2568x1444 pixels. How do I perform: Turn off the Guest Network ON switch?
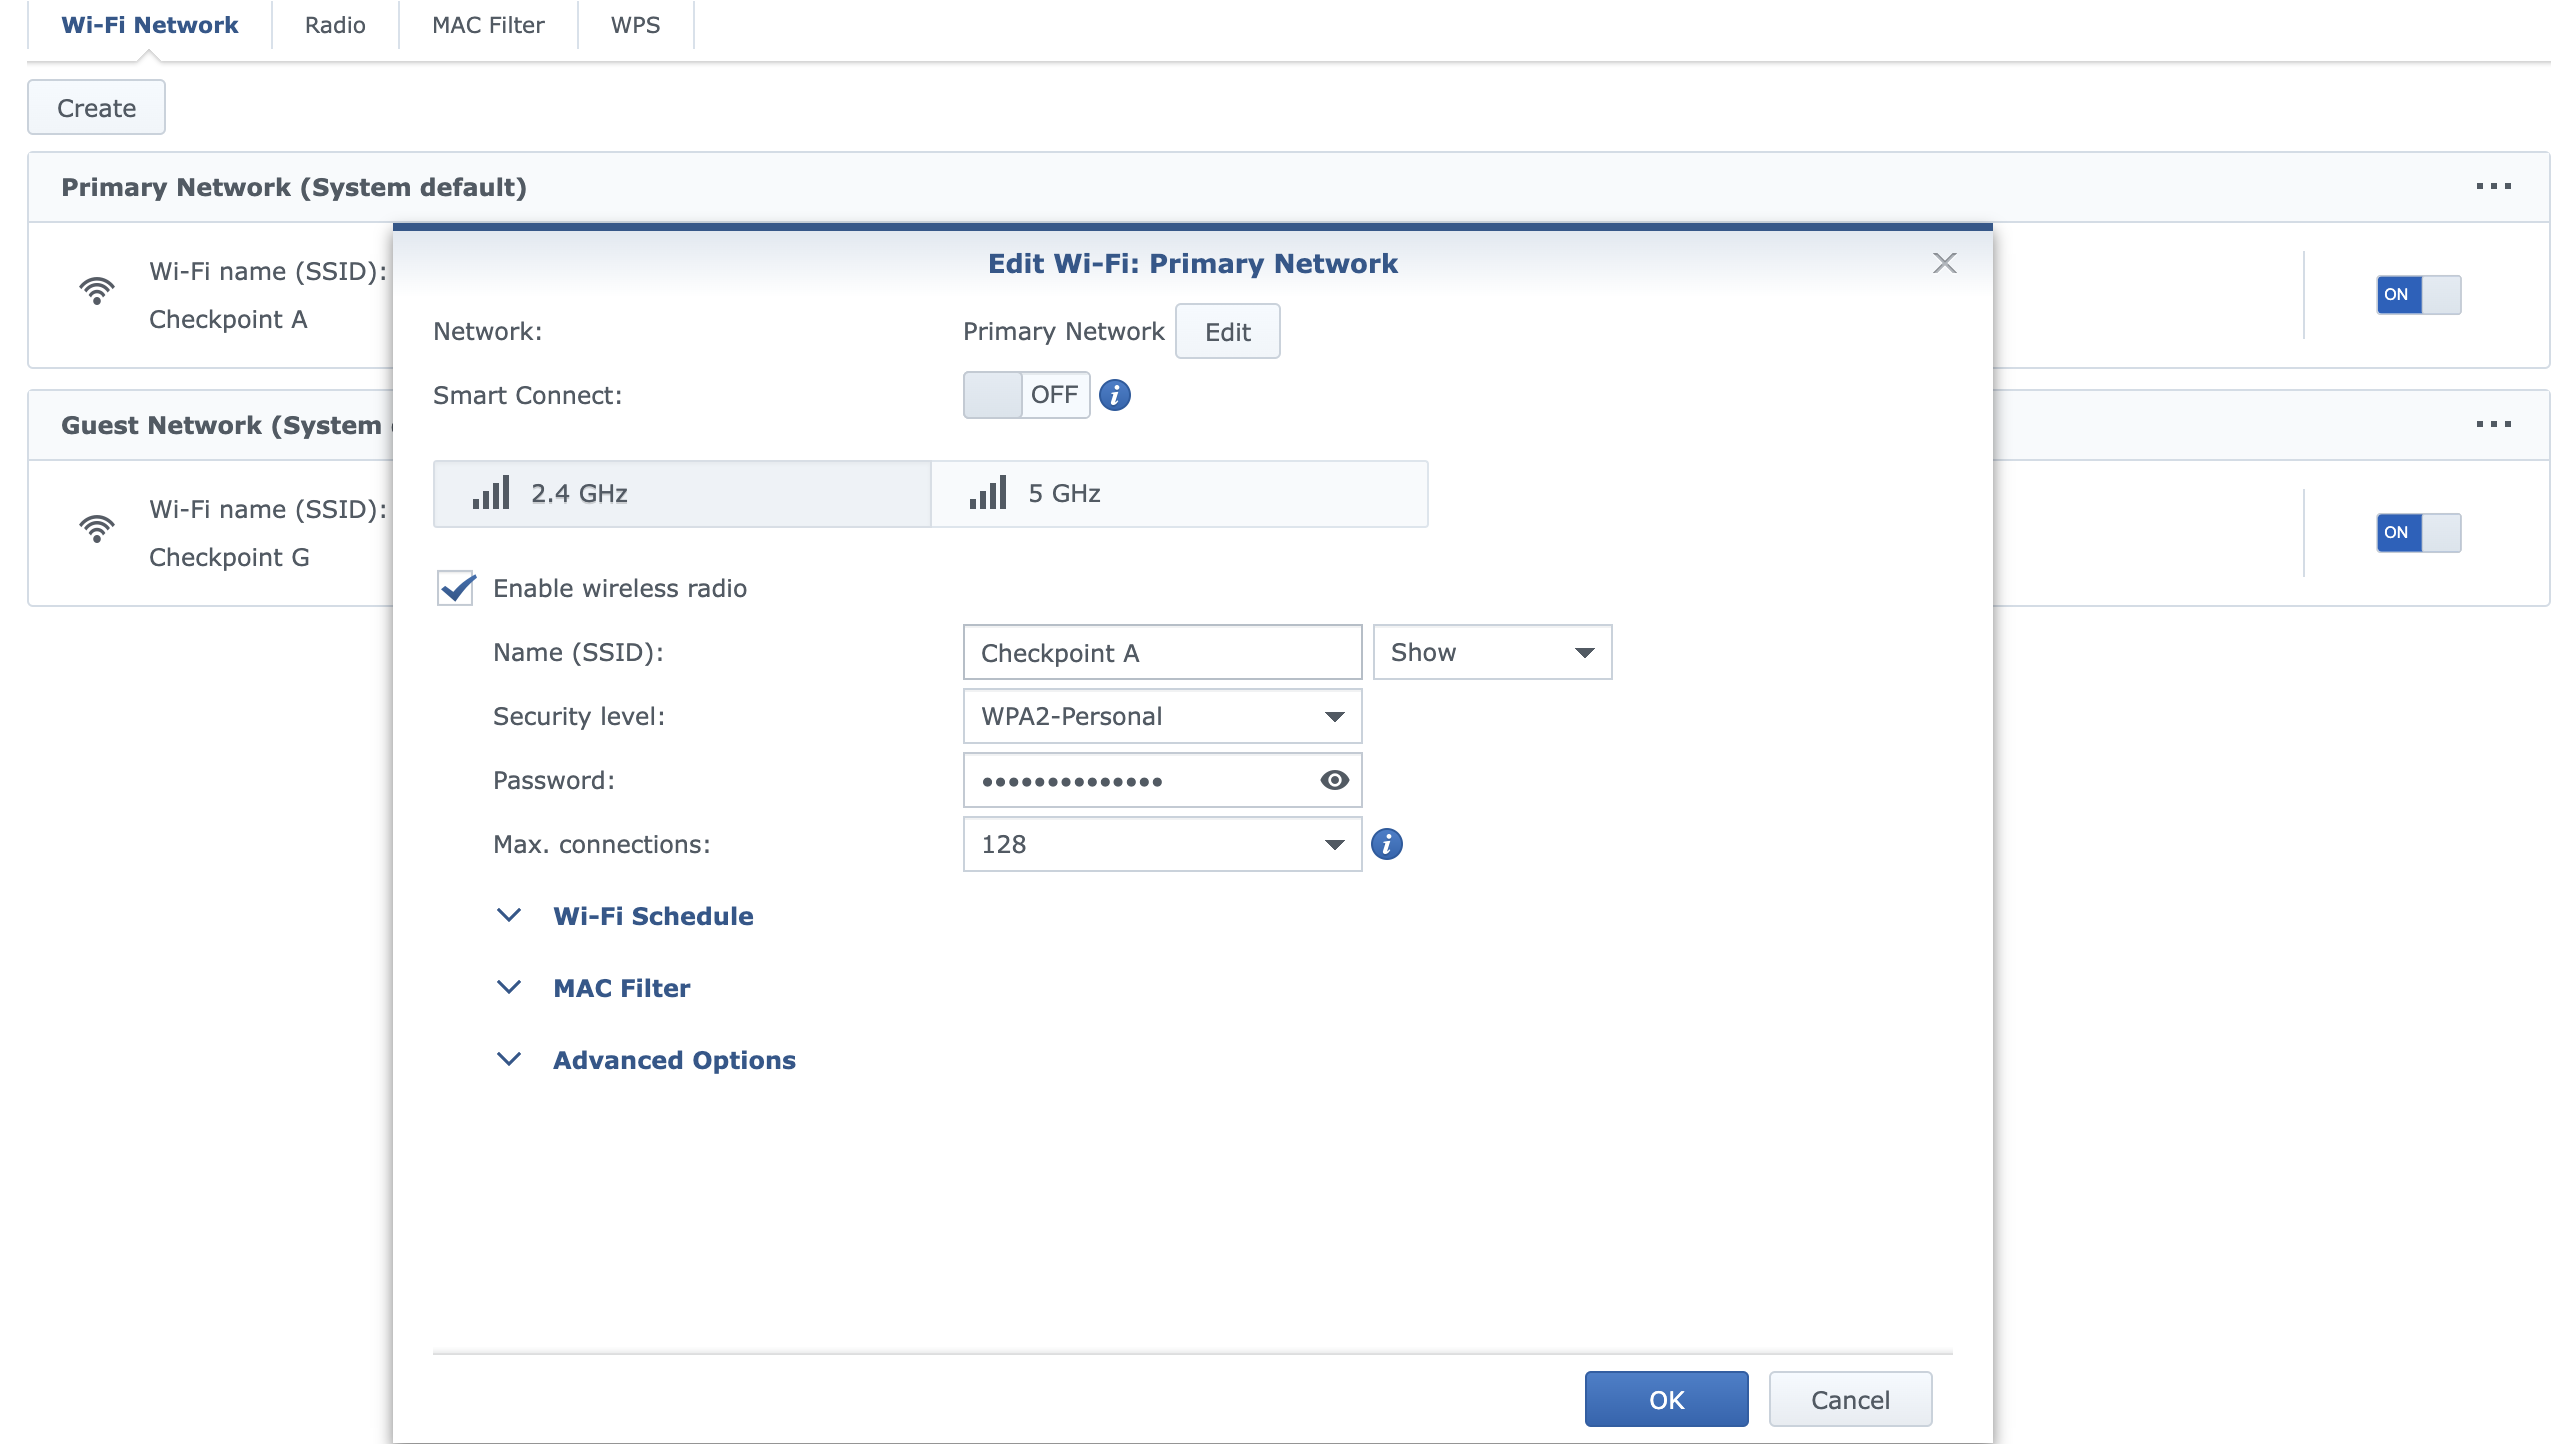click(2418, 533)
